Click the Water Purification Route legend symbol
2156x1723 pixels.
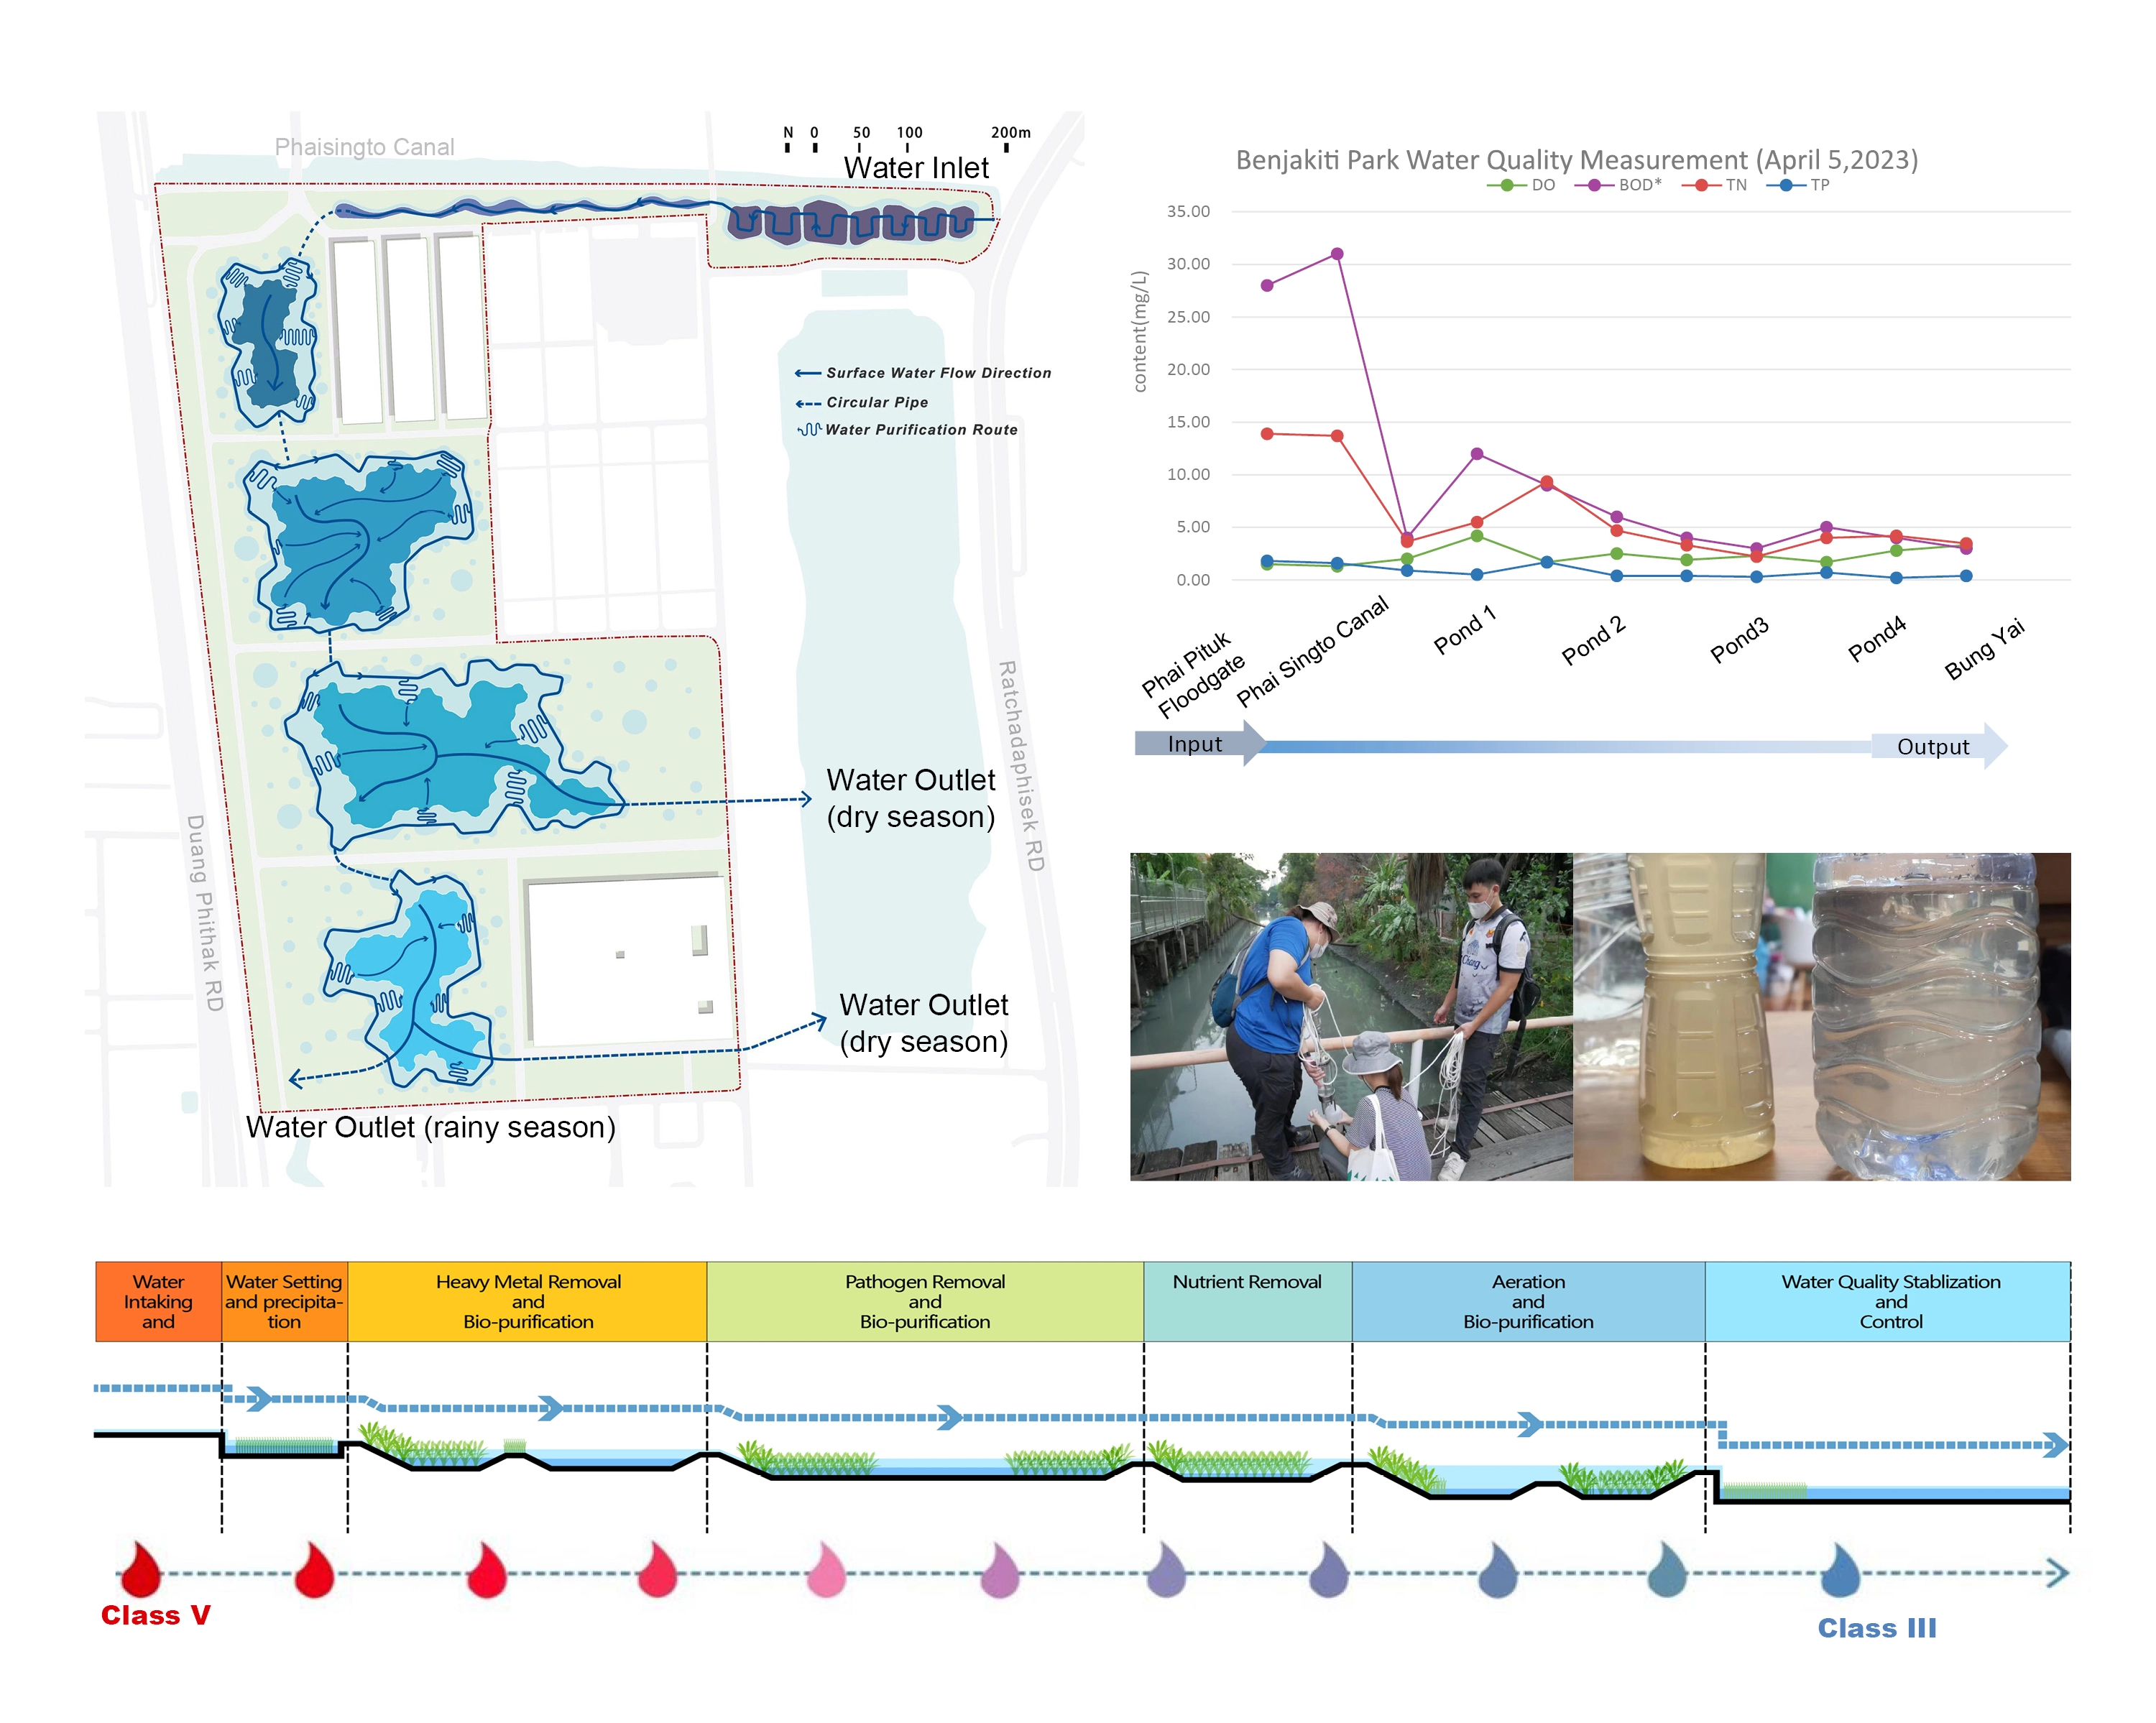tap(809, 430)
